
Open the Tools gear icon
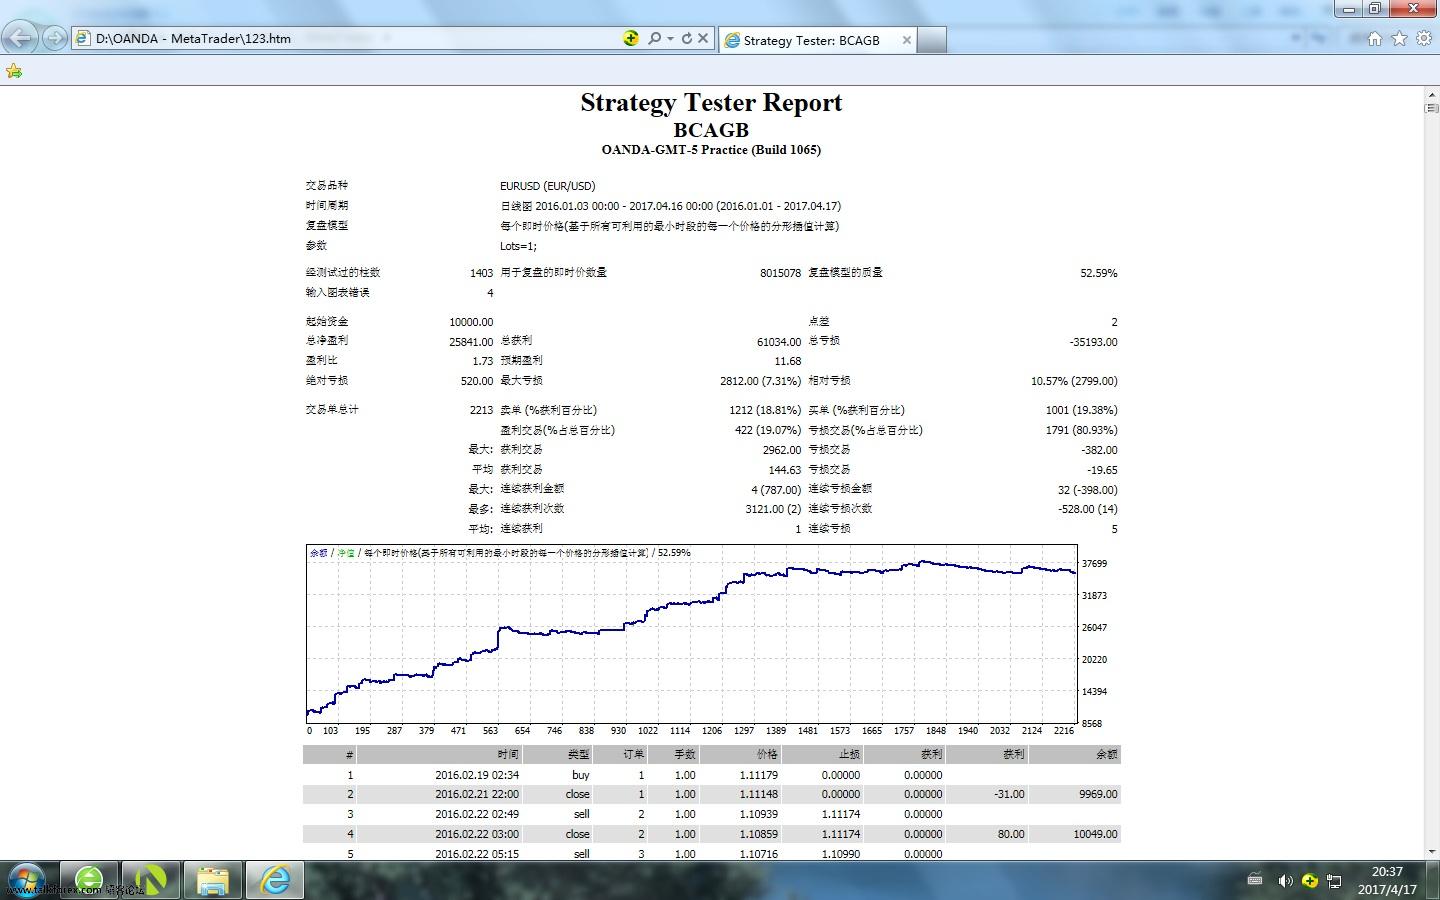point(1423,38)
